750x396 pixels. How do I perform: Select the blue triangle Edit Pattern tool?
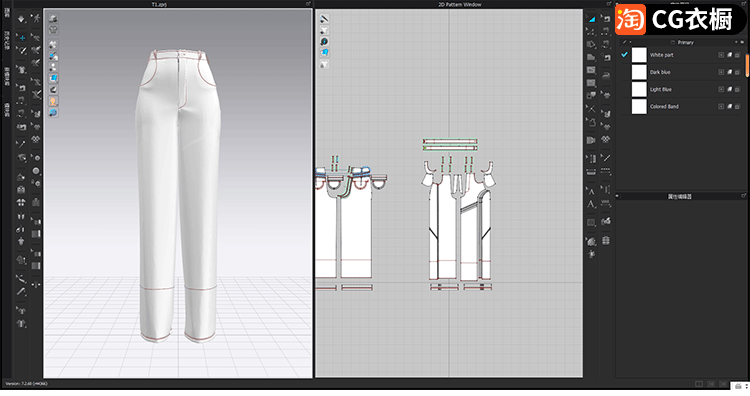point(591,19)
